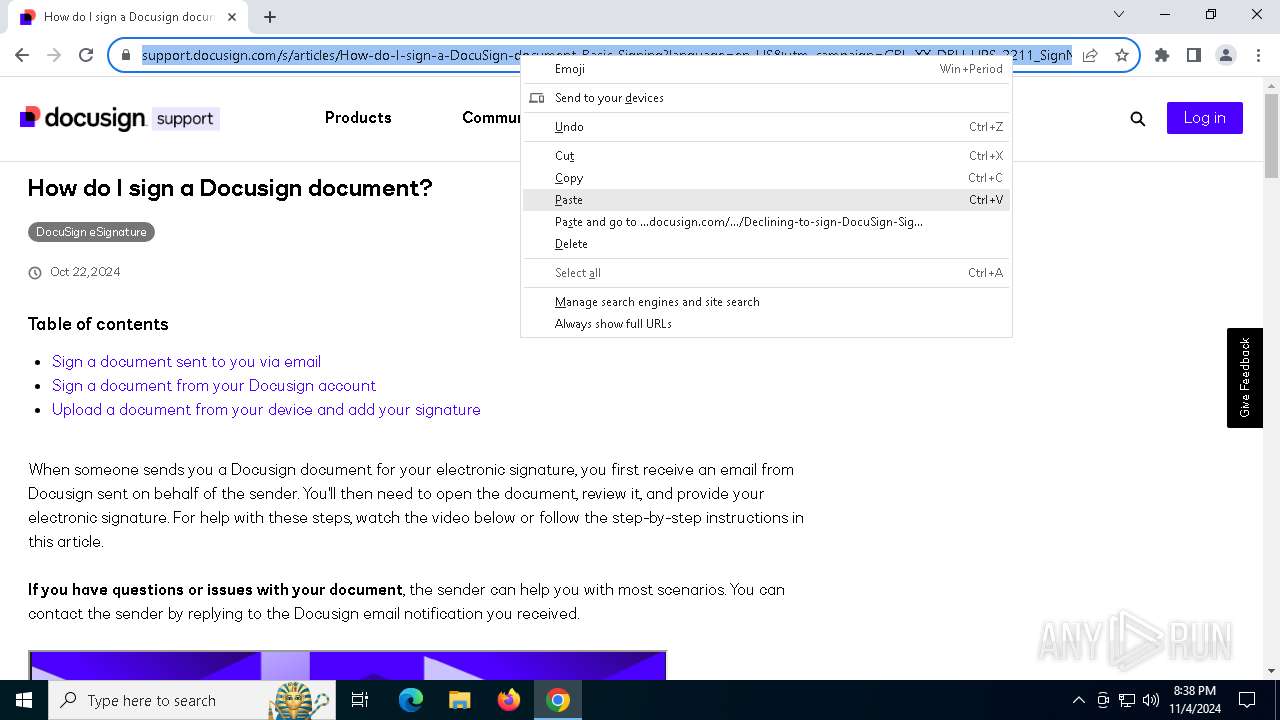
Task: Click the browser back arrow
Action: [22, 55]
